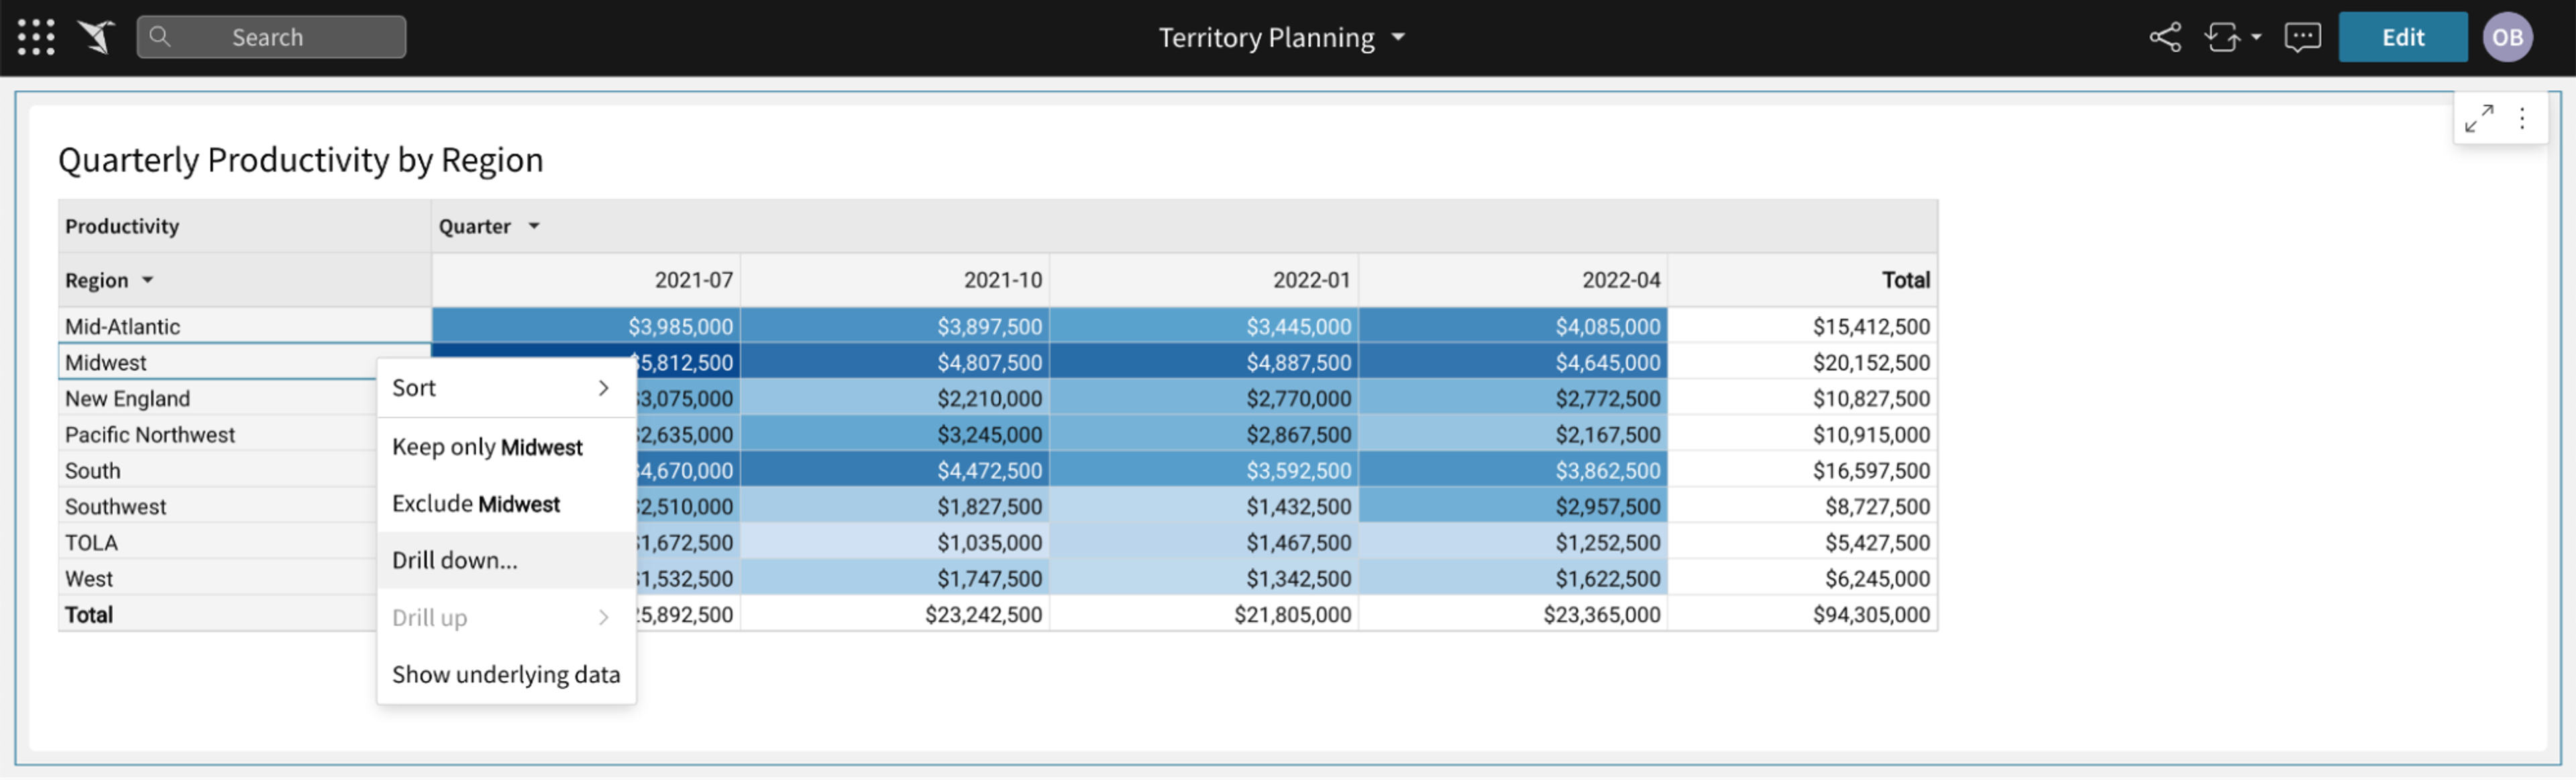This screenshot has width=2576, height=780.
Task: Open the comments icon
Action: 2302,38
